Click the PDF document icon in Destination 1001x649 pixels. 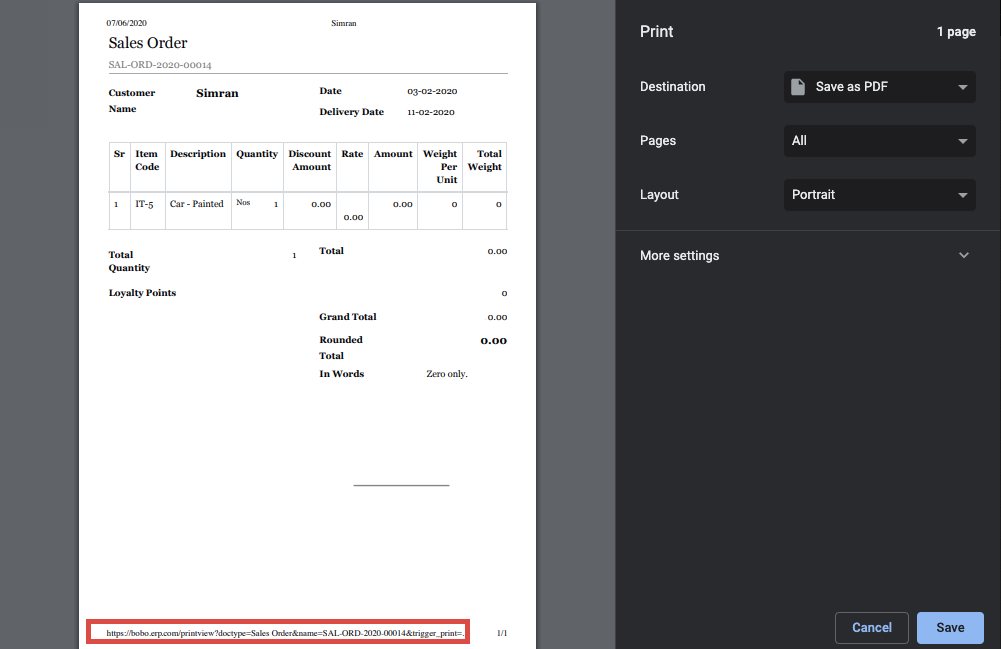pyautogui.click(x=798, y=87)
